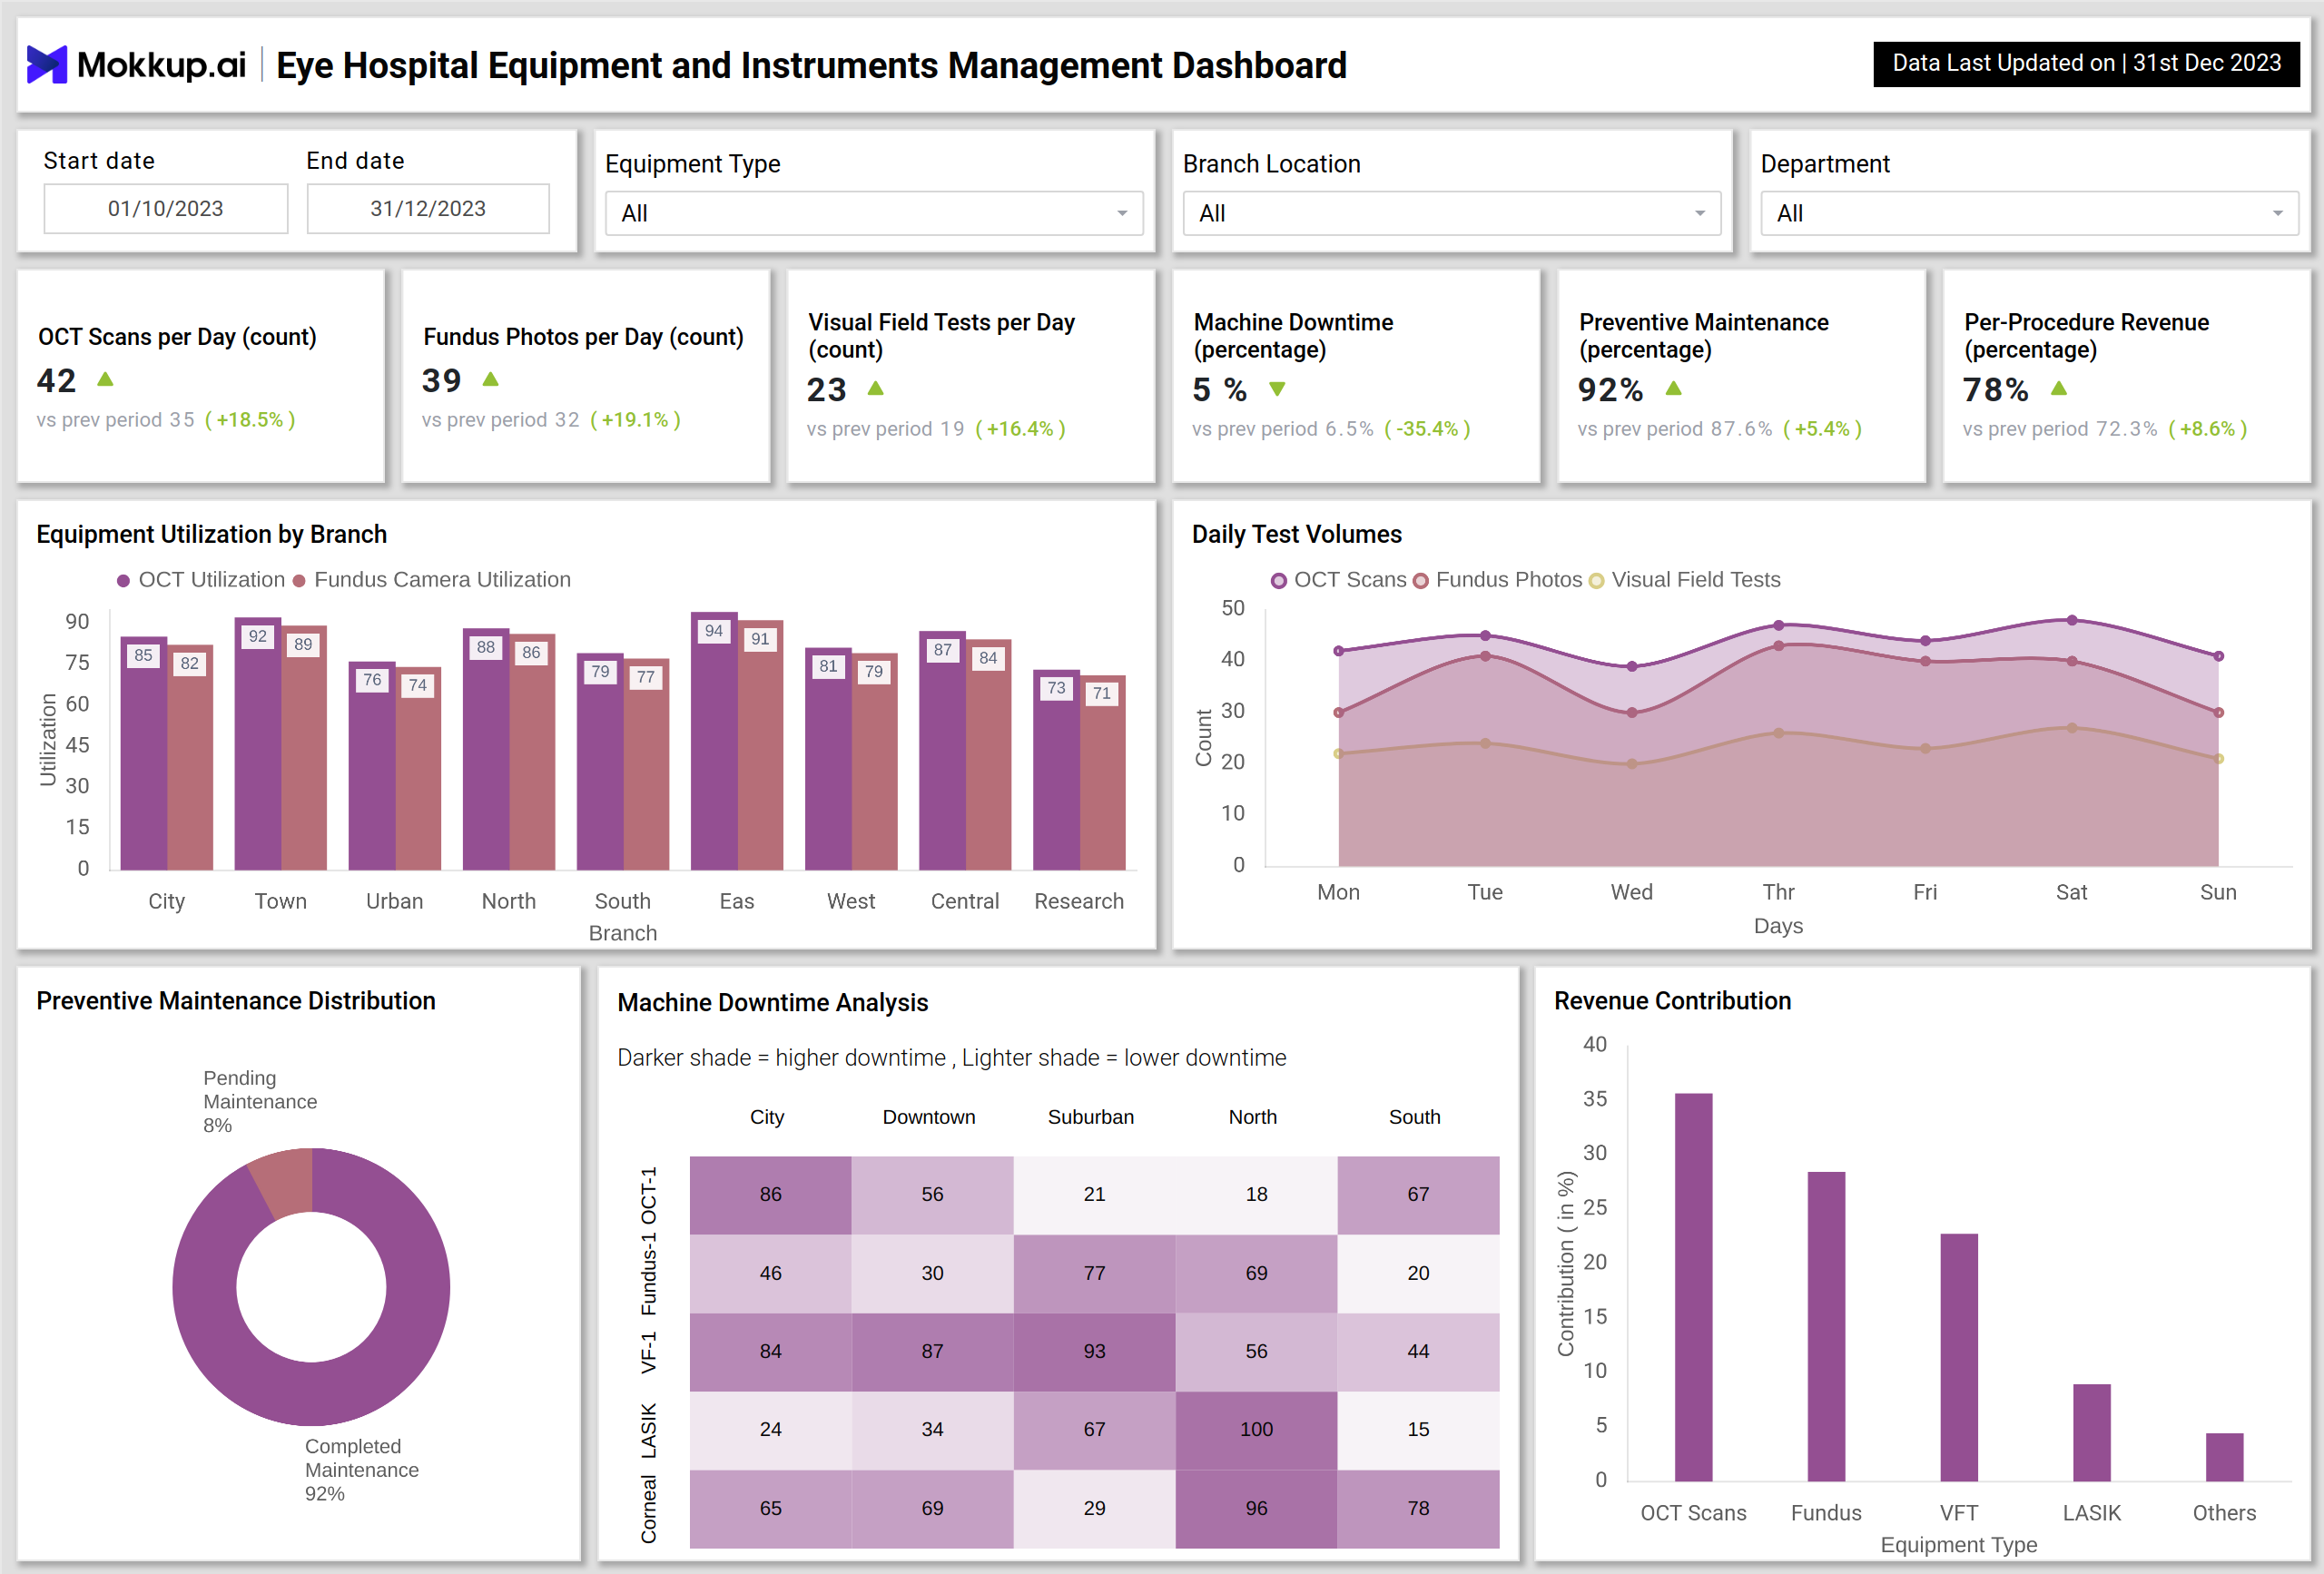Open the Branch Location dropdown
This screenshot has height=1574, width=2324.
pyautogui.click(x=1451, y=213)
